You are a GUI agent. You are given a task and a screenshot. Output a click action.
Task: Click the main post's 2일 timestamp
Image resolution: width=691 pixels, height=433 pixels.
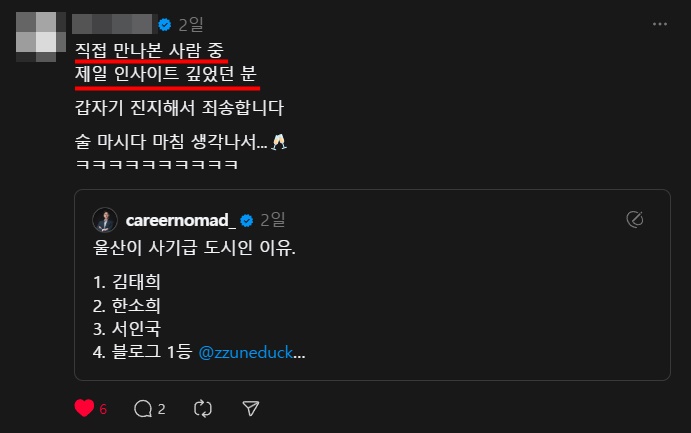[x=190, y=25]
